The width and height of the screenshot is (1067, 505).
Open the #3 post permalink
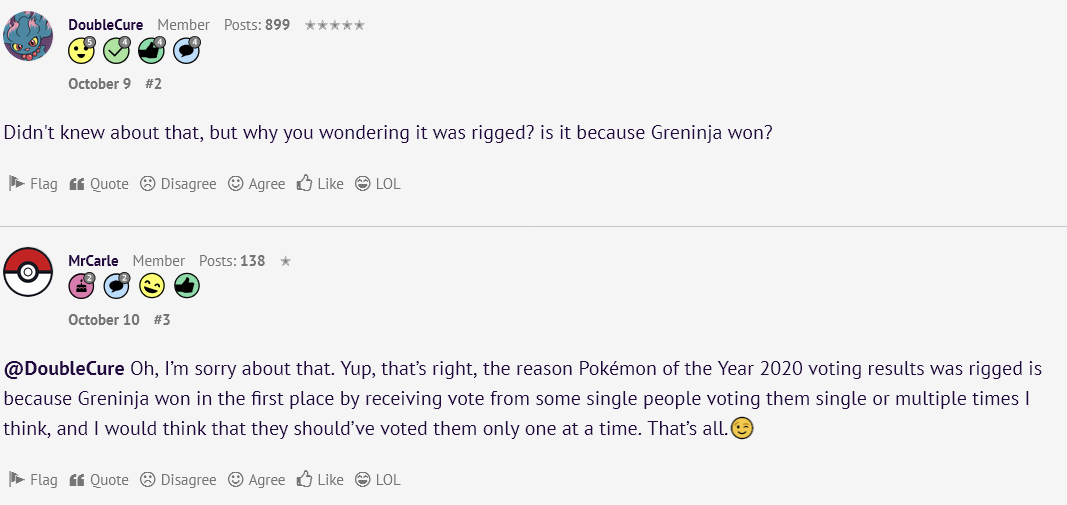pos(162,320)
